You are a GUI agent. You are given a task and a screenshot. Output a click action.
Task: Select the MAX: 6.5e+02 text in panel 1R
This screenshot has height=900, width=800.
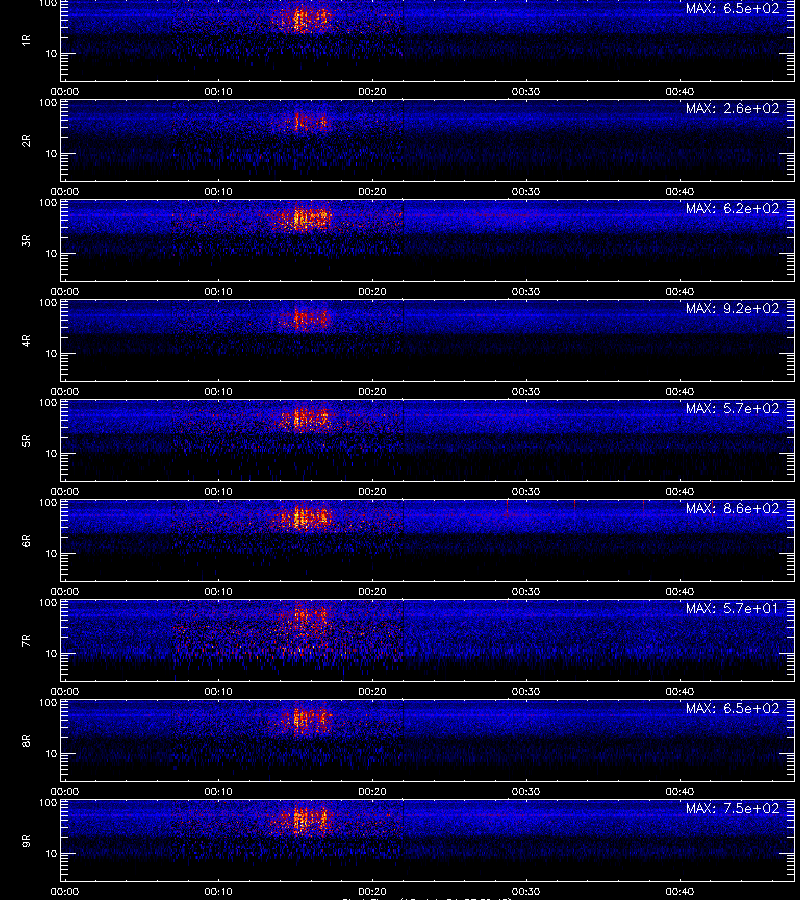click(x=732, y=9)
